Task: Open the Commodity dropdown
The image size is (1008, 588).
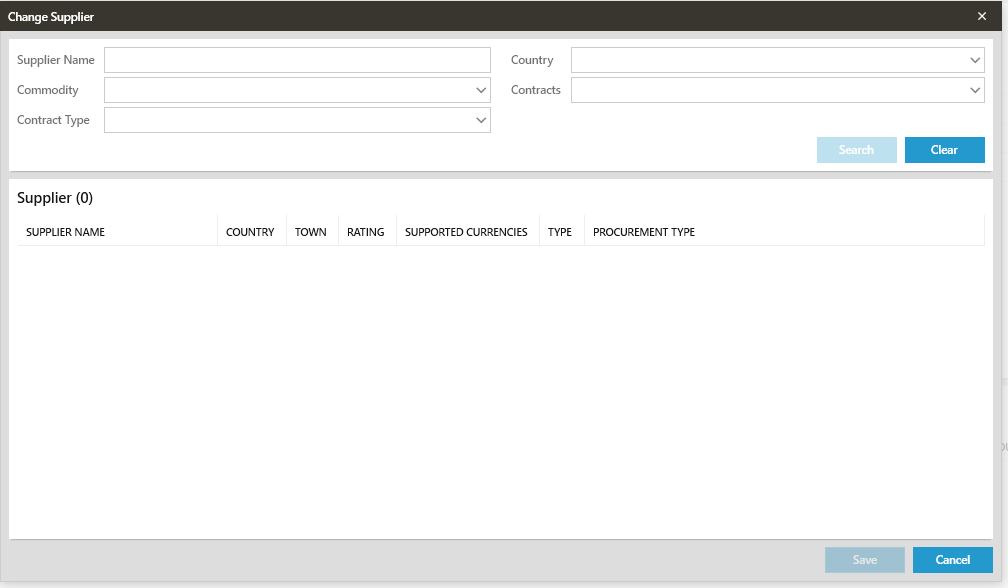Action: click(x=297, y=90)
